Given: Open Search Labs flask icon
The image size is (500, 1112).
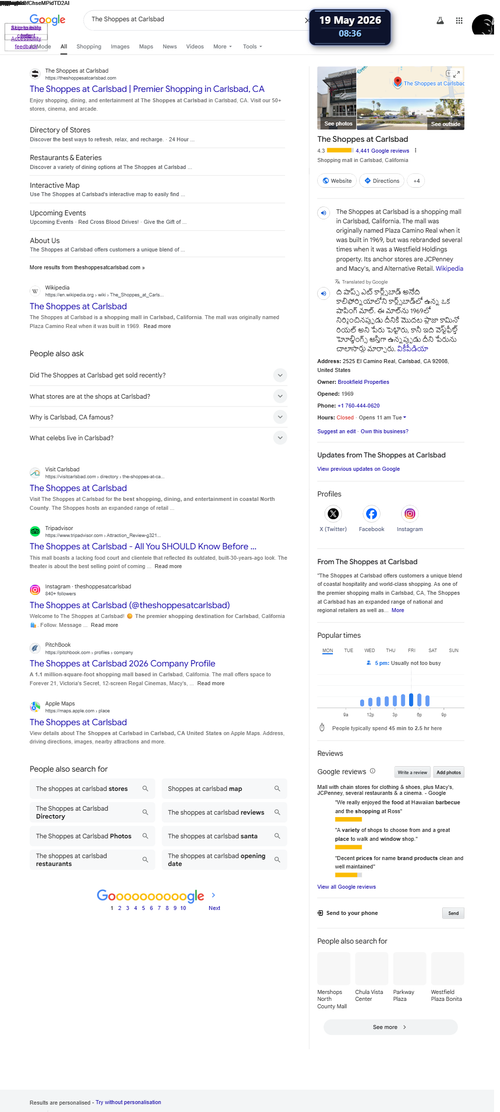Looking at the screenshot, I should 440,21.
